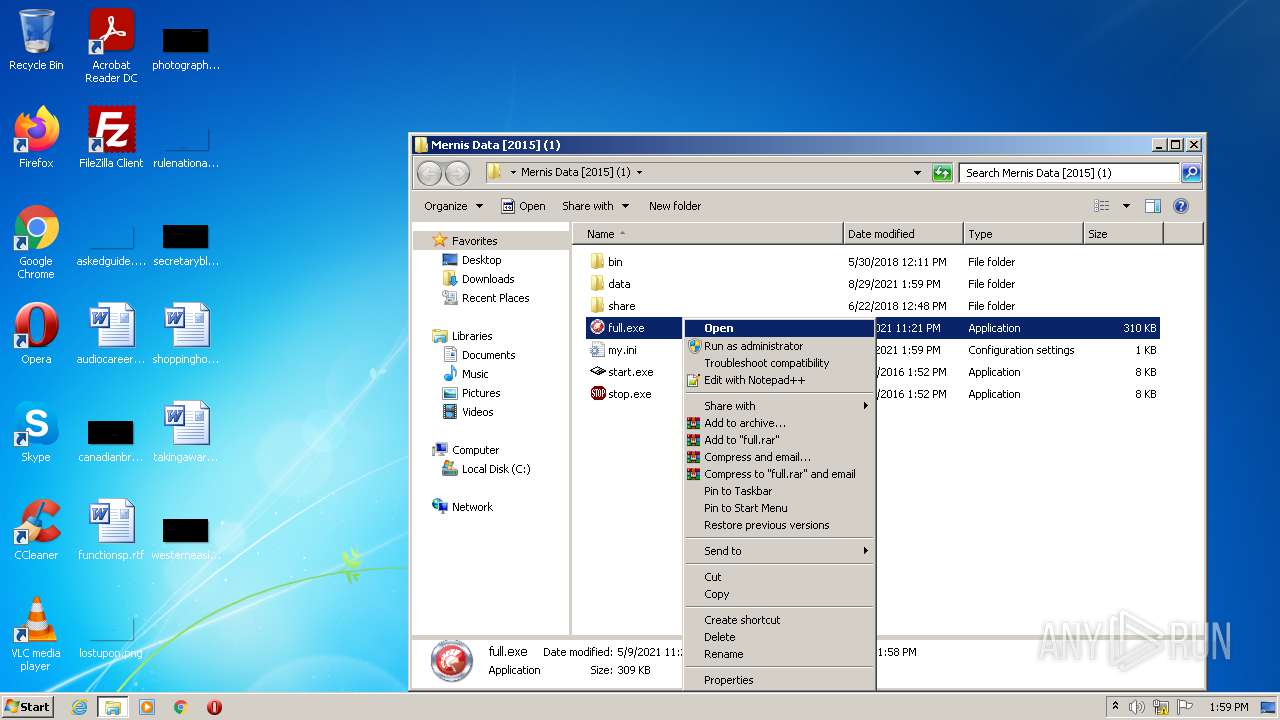Open the Share with toolbar dropdown
The width and height of the screenshot is (1280, 720).
pyautogui.click(x=596, y=206)
